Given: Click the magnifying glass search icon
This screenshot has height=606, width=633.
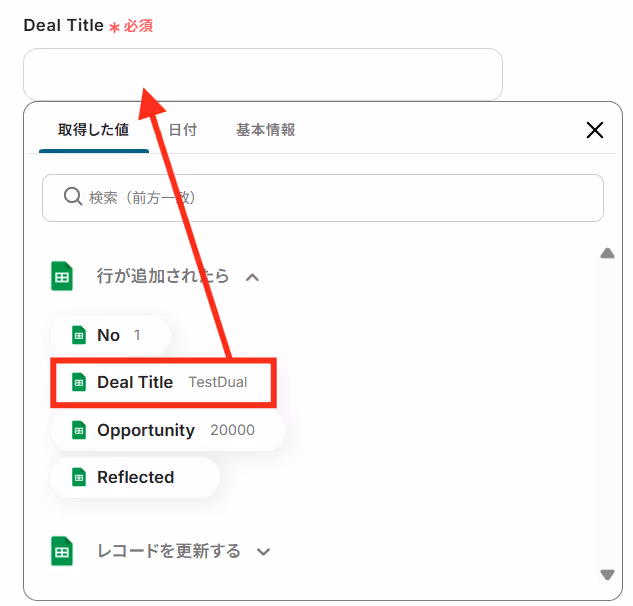Looking at the screenshot, I should pos(73,197).
